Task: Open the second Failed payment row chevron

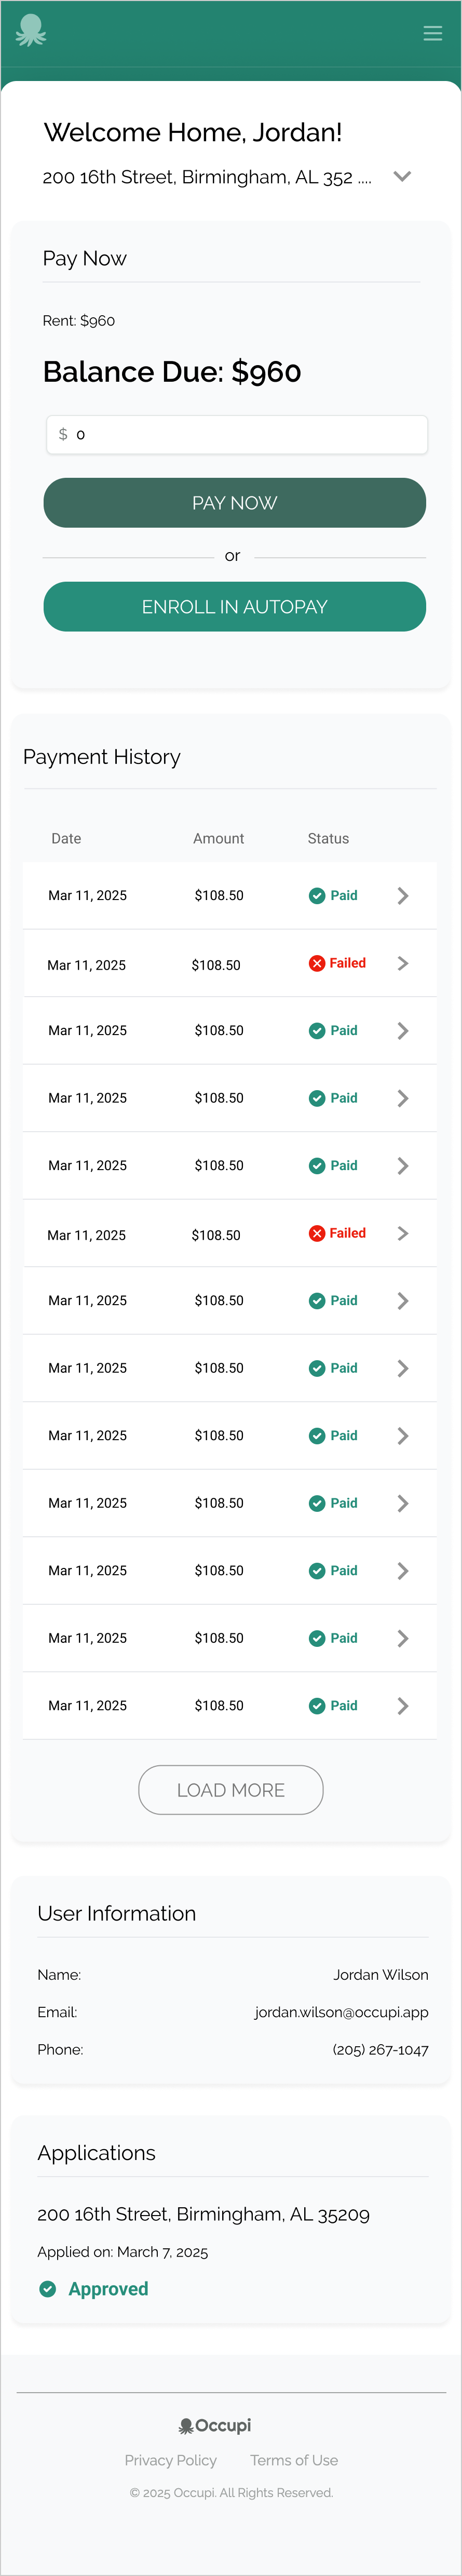Action: (402, 1233)
